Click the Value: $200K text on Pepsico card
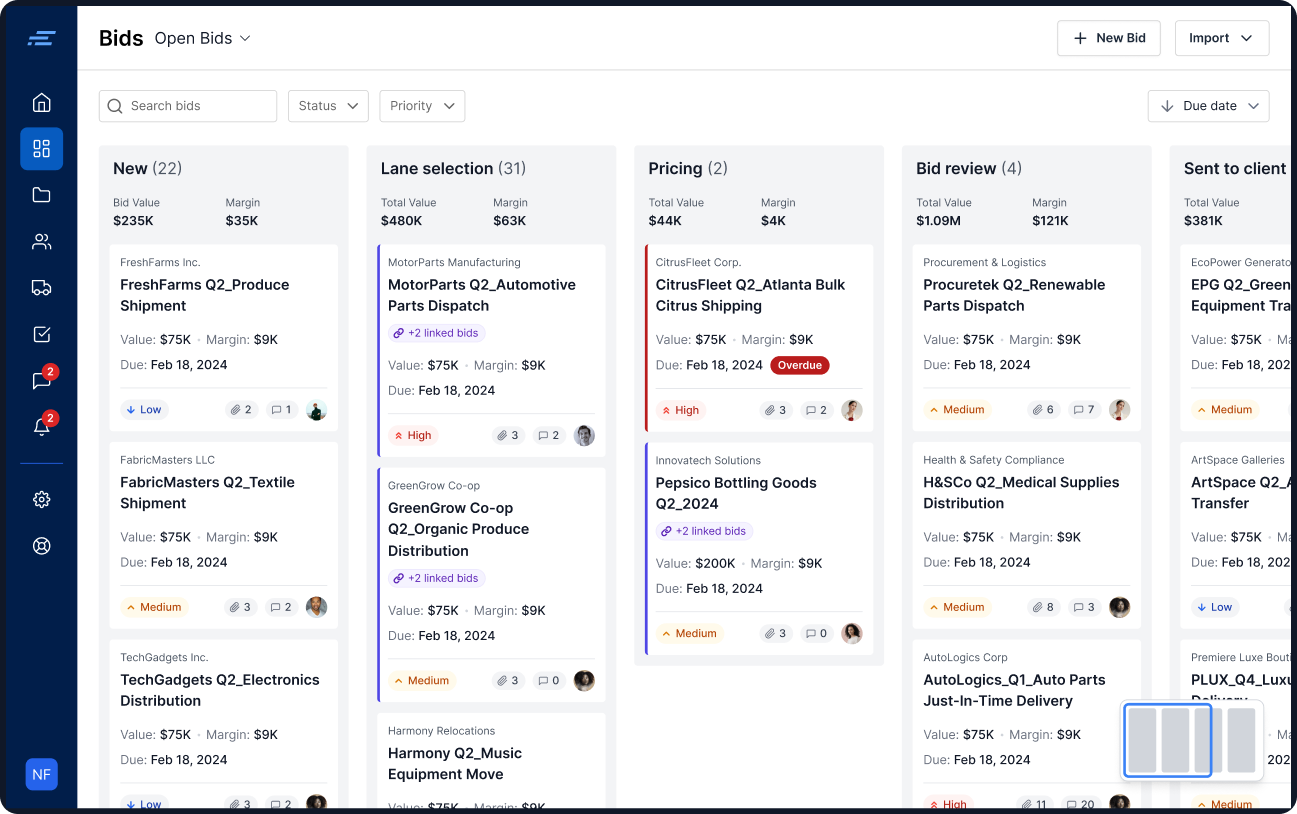The width and height of the screenshot is (1297, 814). [x=696, y=563]
